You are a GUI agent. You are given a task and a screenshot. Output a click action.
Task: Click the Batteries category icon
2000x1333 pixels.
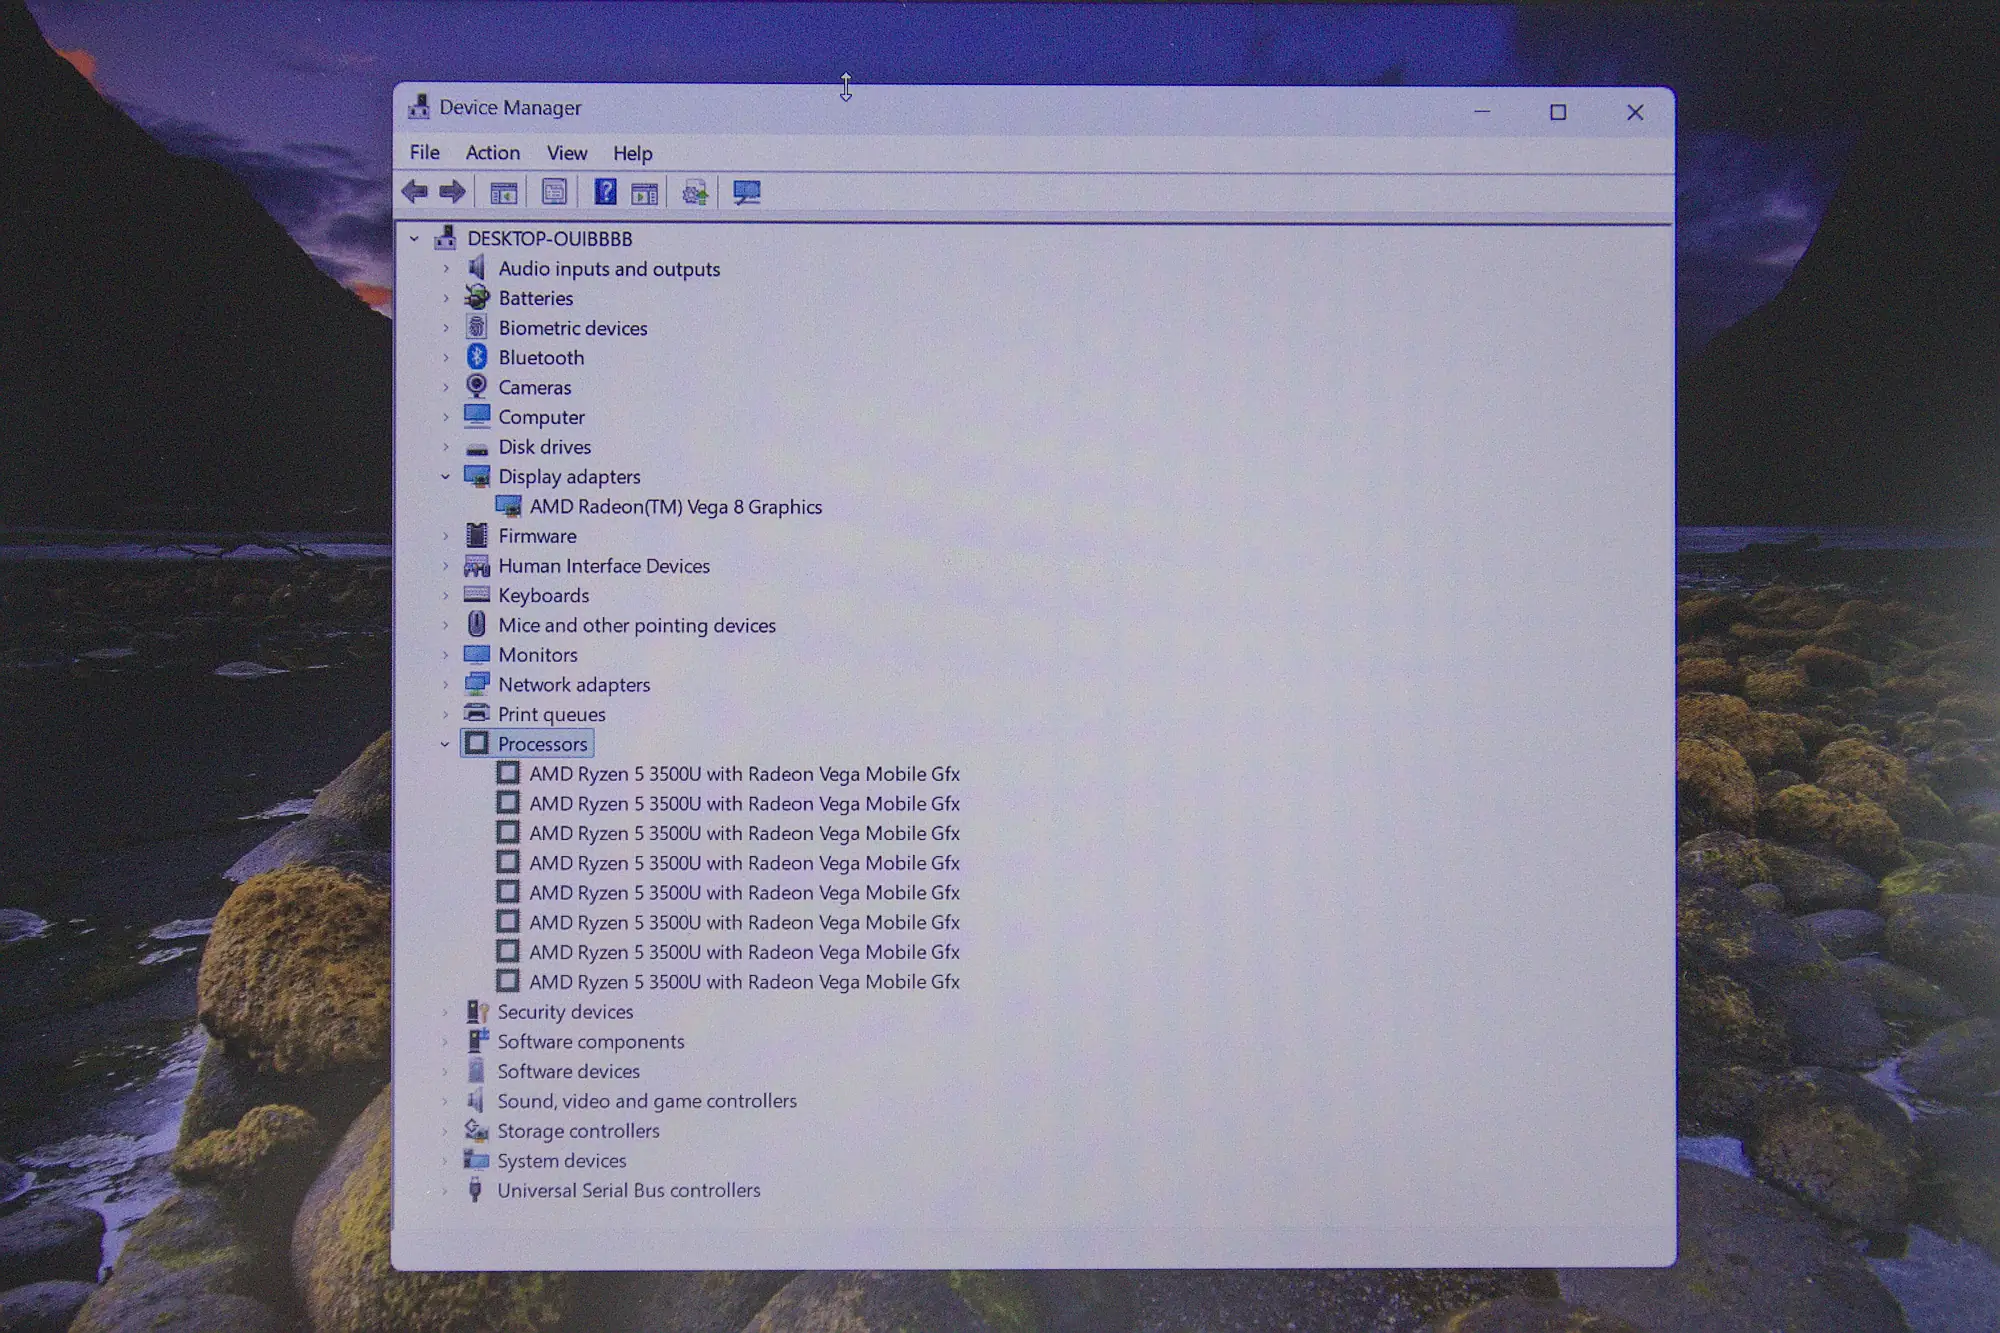tap(477, 297)
